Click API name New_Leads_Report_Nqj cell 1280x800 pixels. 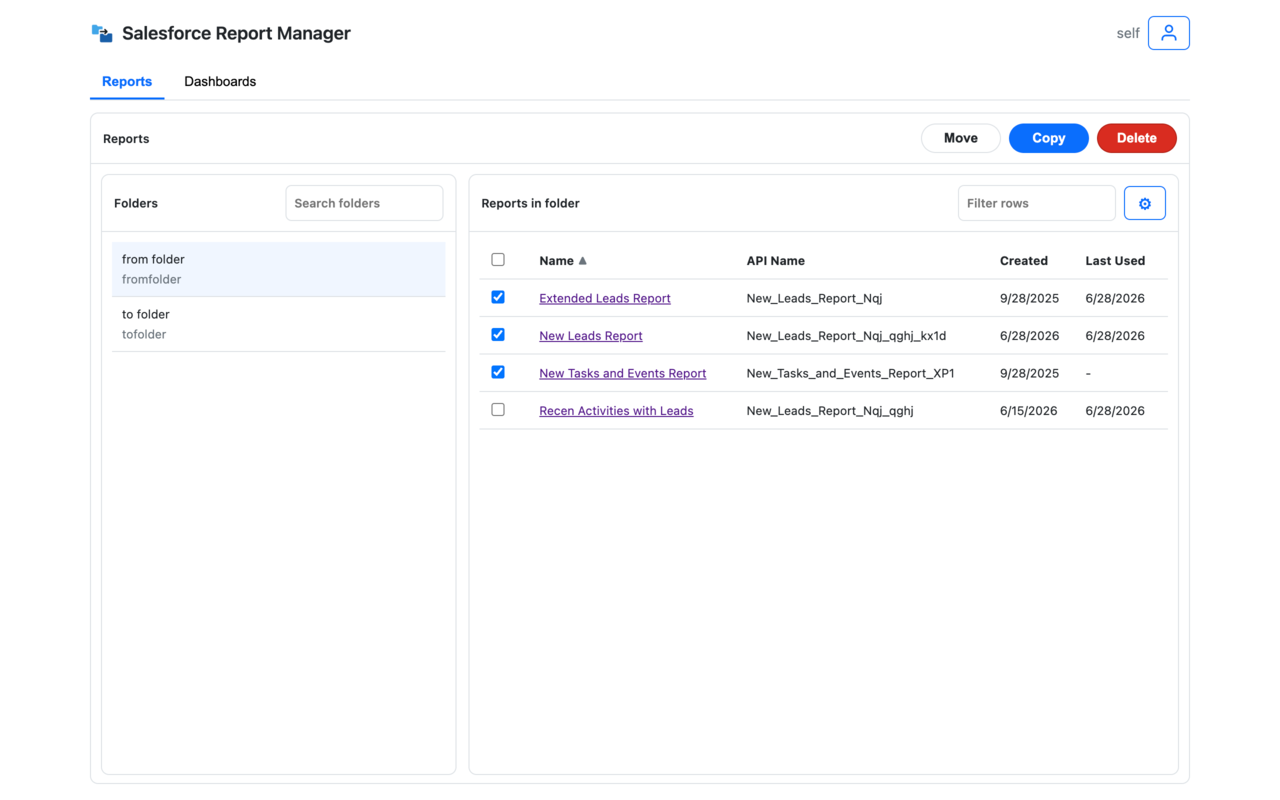[814, 298]
